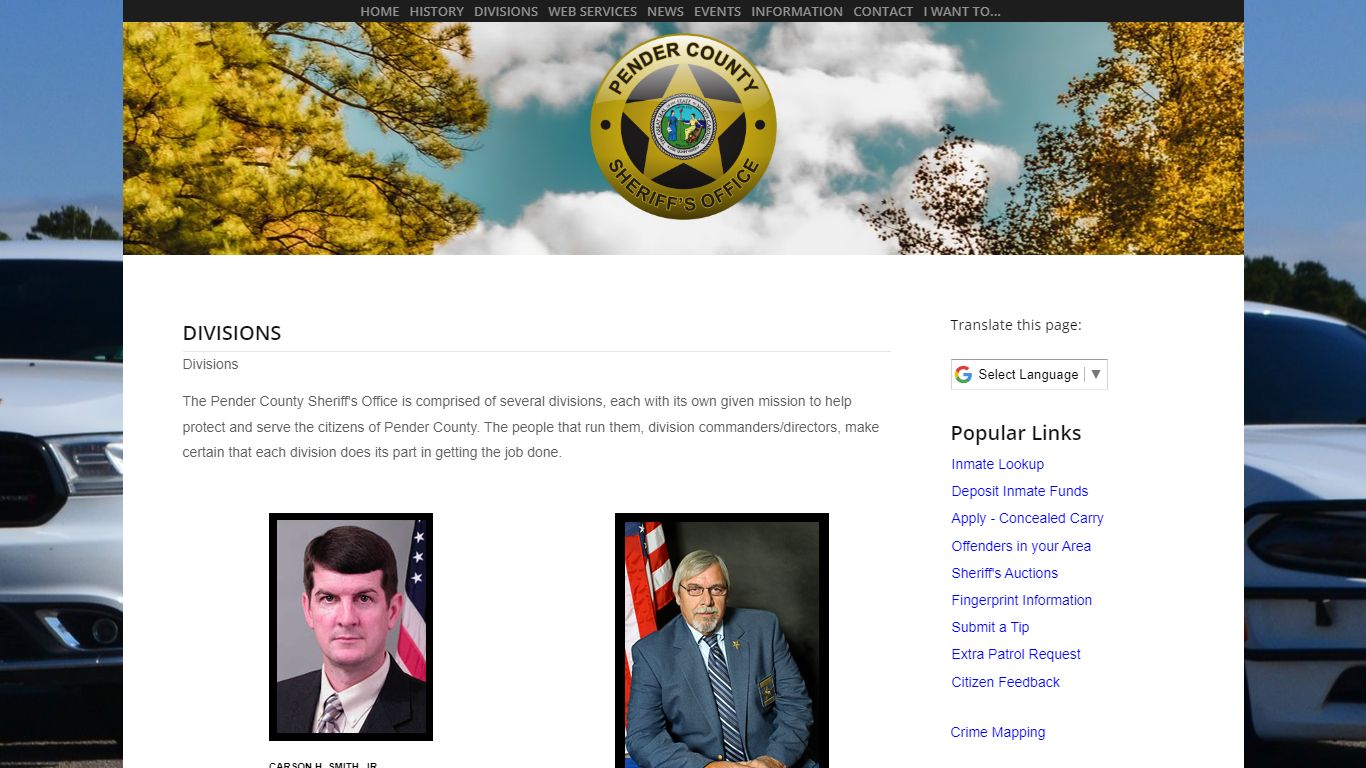Image resolution: width=1366 pixels, height=768 pixels.
Task: Click the 'Translate this page:' label
Action: [x=1015, y=325]
